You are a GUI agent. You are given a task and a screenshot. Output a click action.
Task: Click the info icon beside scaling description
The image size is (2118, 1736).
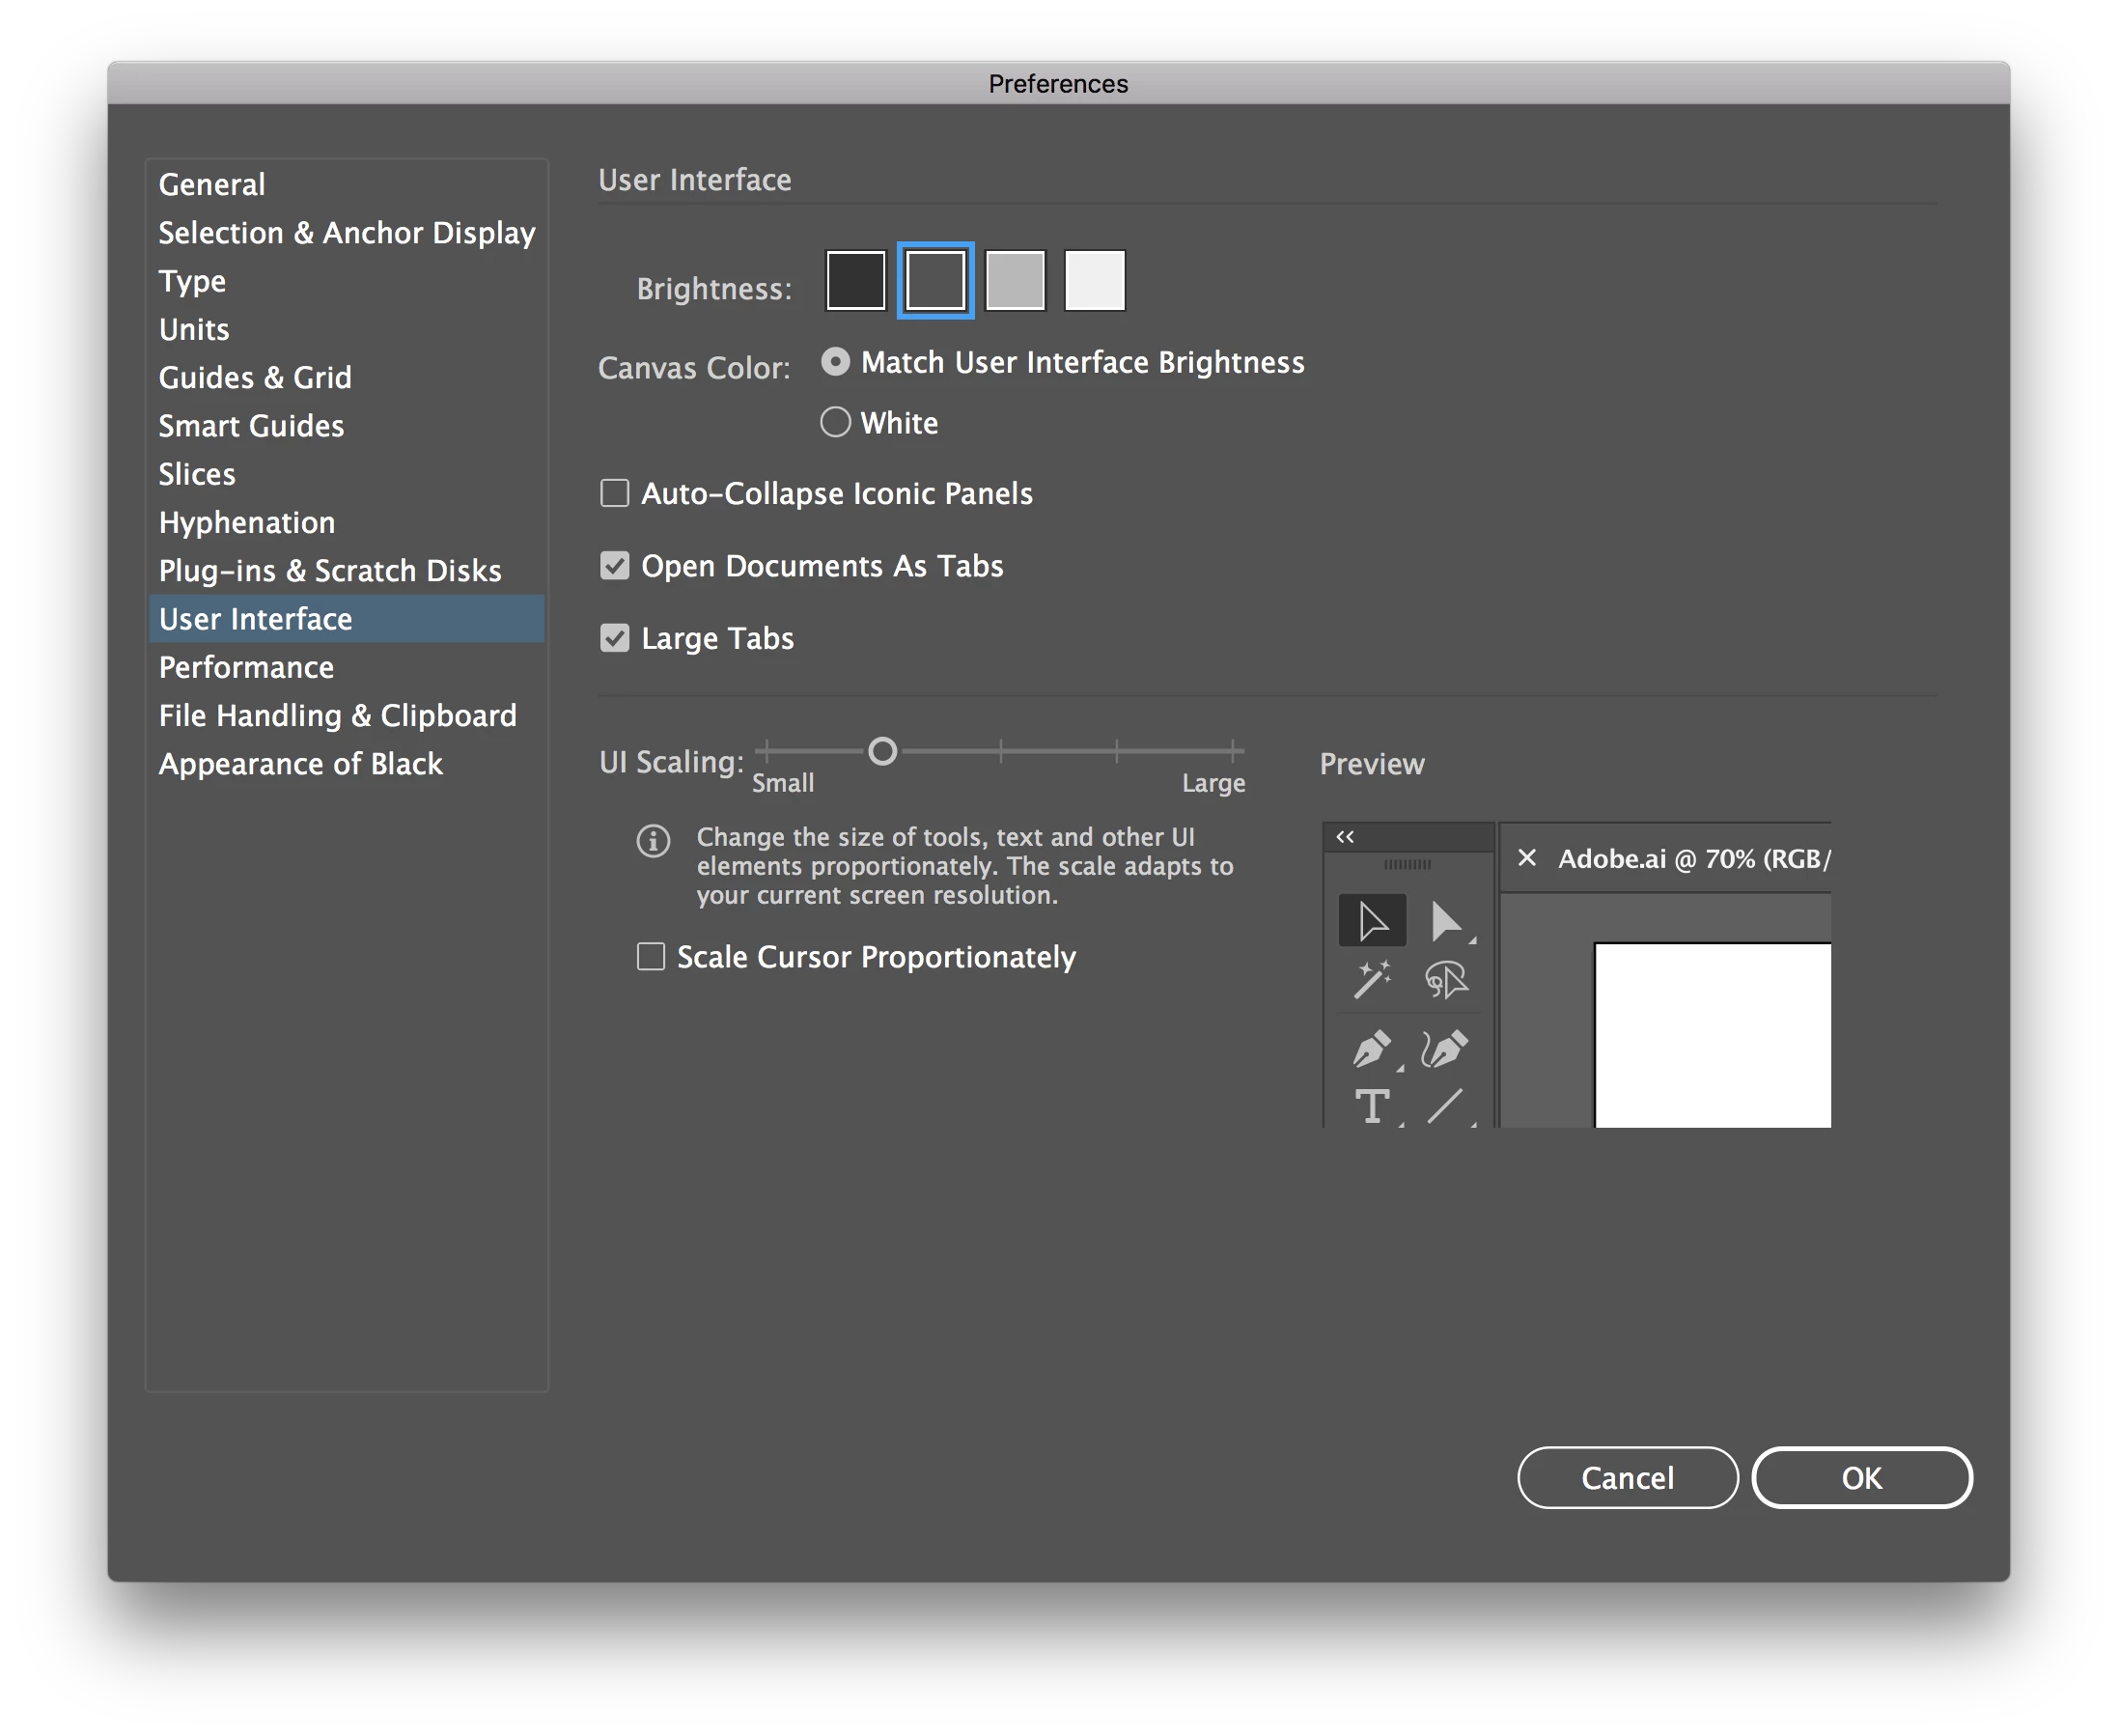[653, 841]
